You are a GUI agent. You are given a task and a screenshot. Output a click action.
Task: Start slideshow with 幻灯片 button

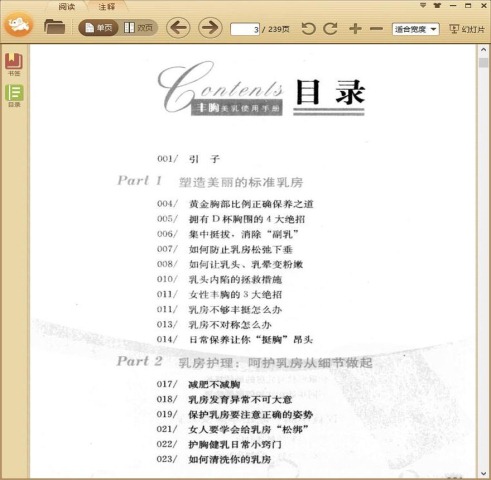pyautogui.click(x=467, y=29)
